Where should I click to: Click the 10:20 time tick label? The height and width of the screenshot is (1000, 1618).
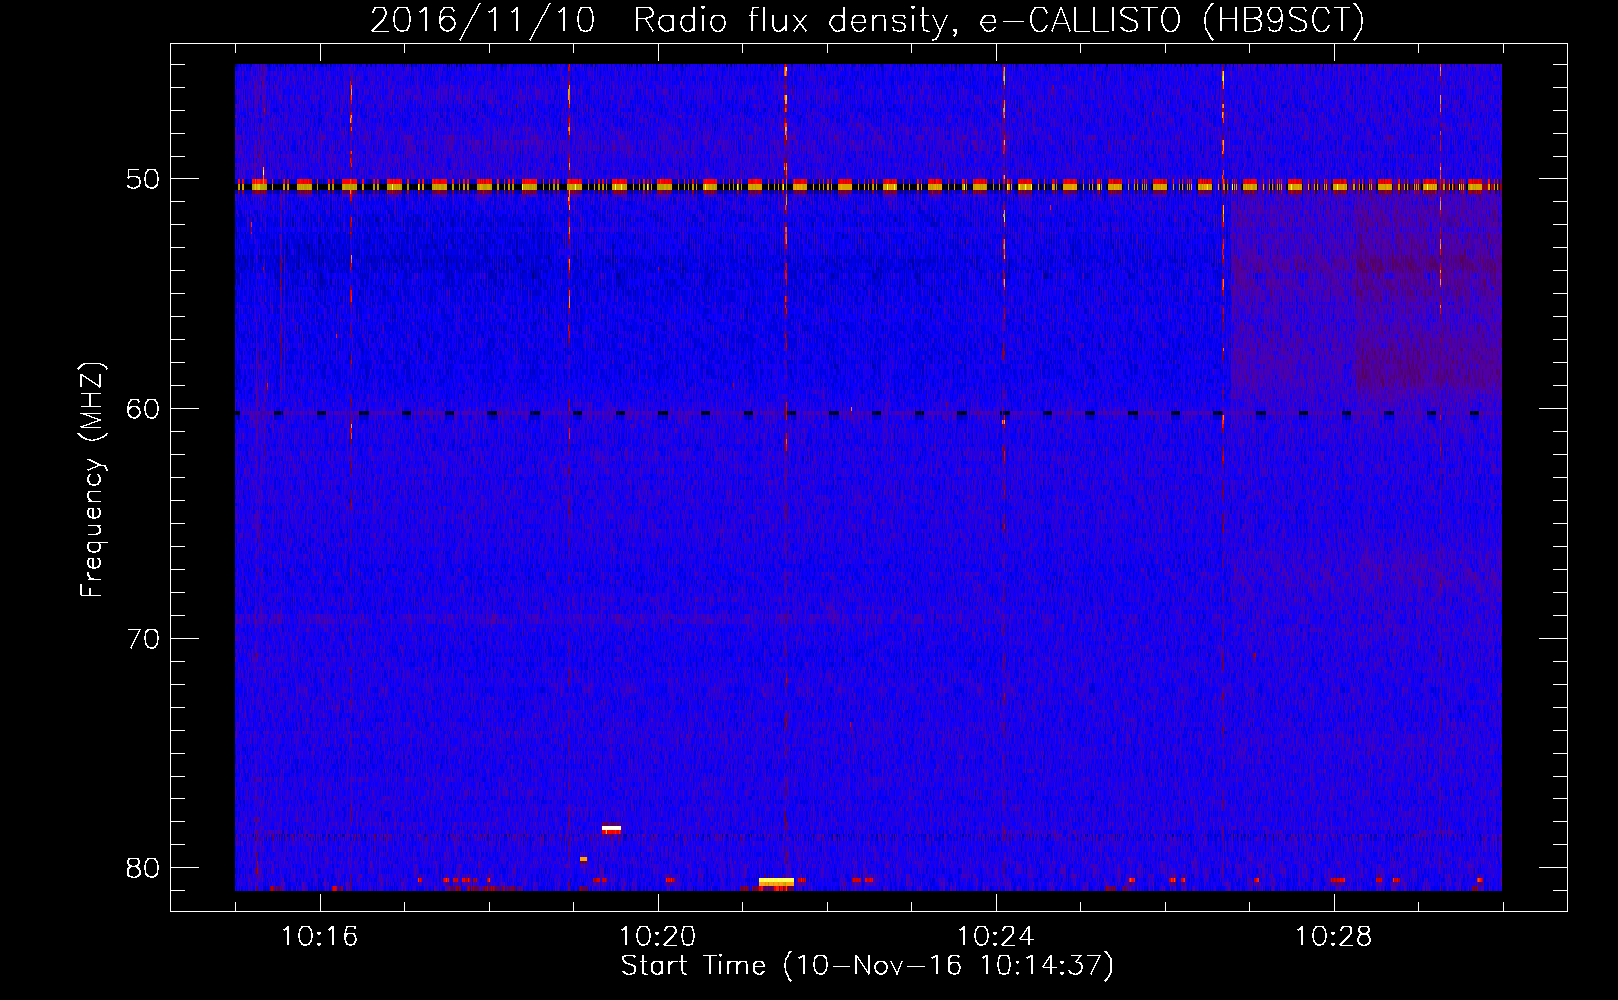click(x=657, y=937)
